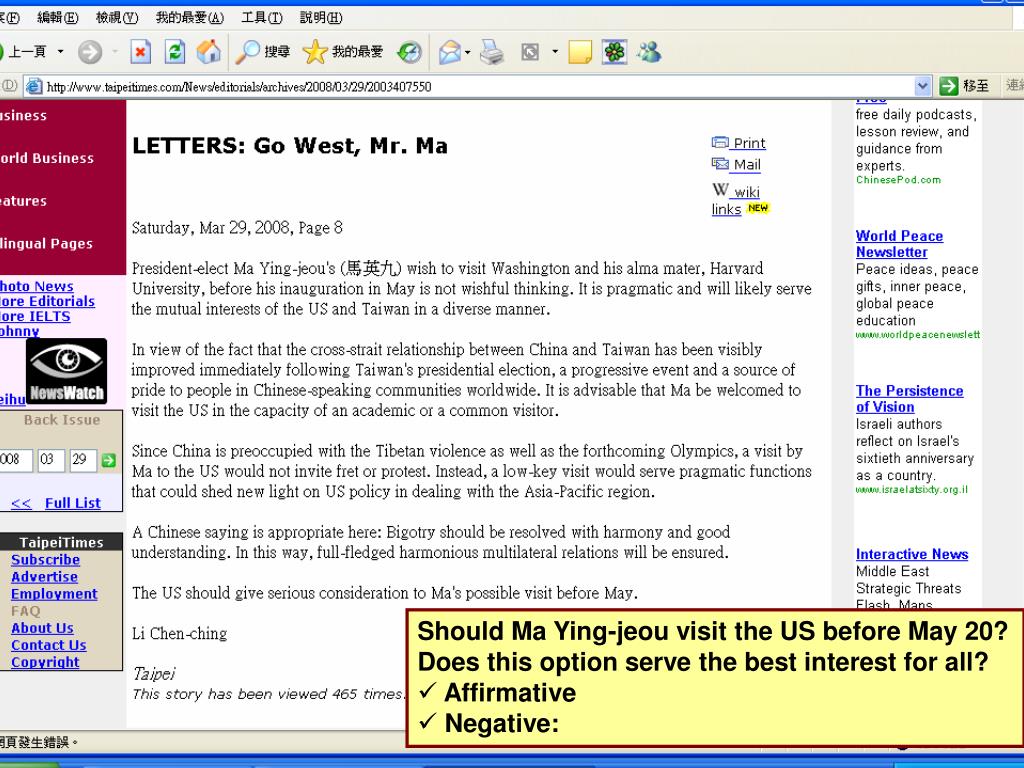Image resolution: width=1024 pixels, height=768 pixels.
Task: Open the Features section in sidebar
Action: (24, 201)
